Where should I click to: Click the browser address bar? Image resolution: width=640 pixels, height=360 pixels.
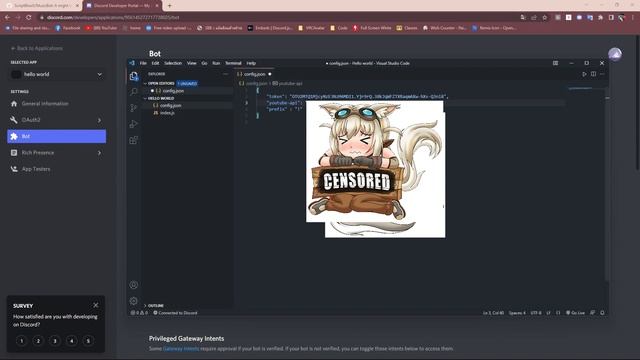(x=278, y=18)
